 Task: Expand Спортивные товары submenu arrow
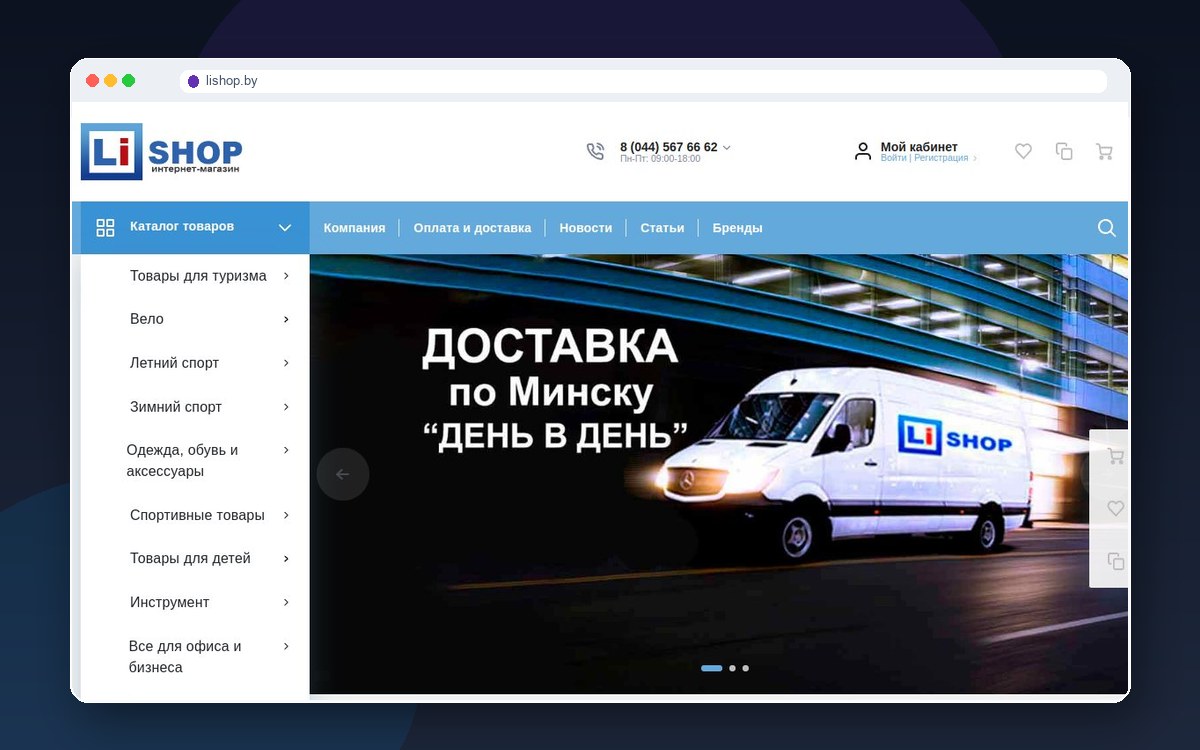click(x=286, y=515)
